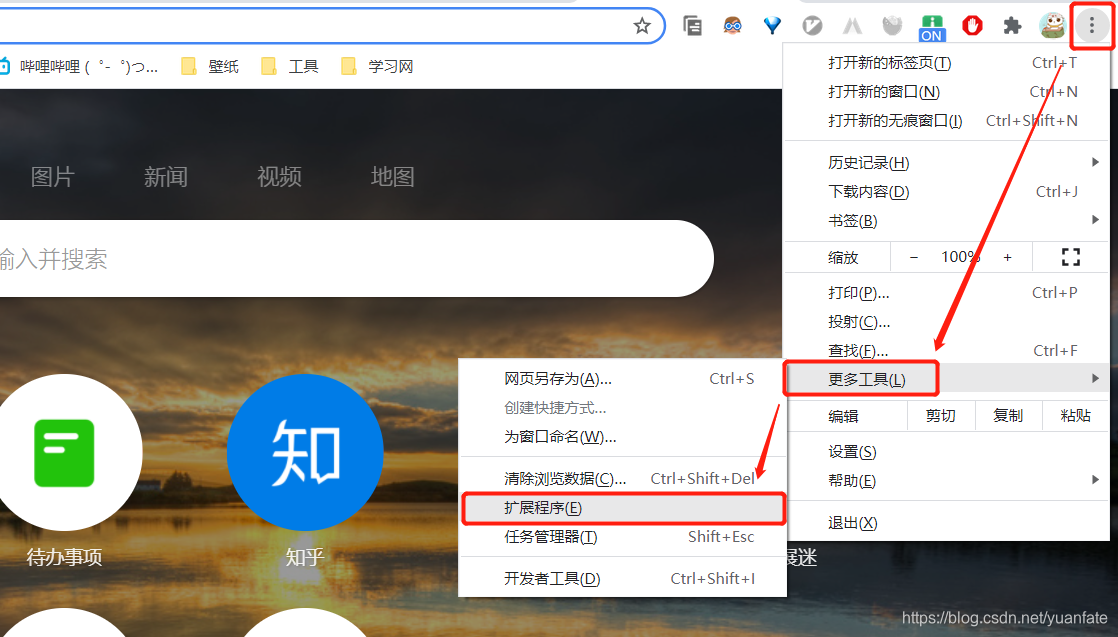The width and height of the screenshot is (1118, 637).
Task: Open 开发者工具(D) in the submenu
Action: [x=622, y=579]
